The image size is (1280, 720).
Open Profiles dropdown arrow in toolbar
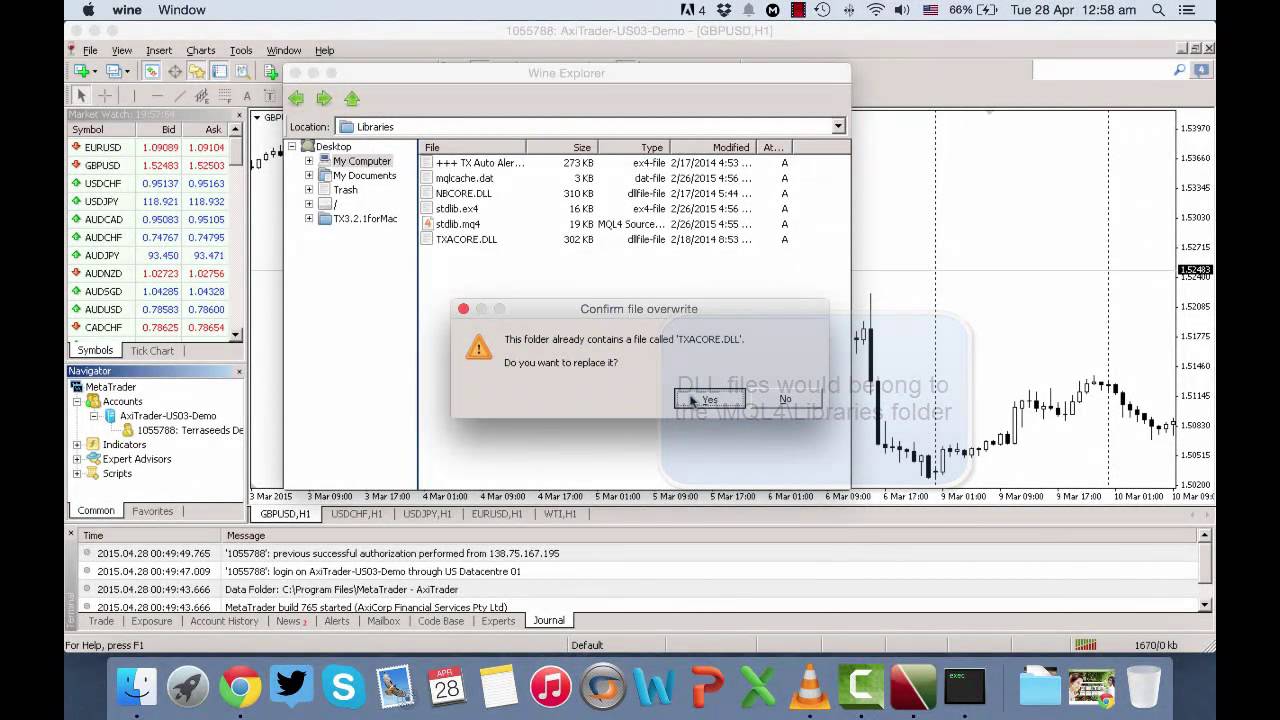(128, 71)
